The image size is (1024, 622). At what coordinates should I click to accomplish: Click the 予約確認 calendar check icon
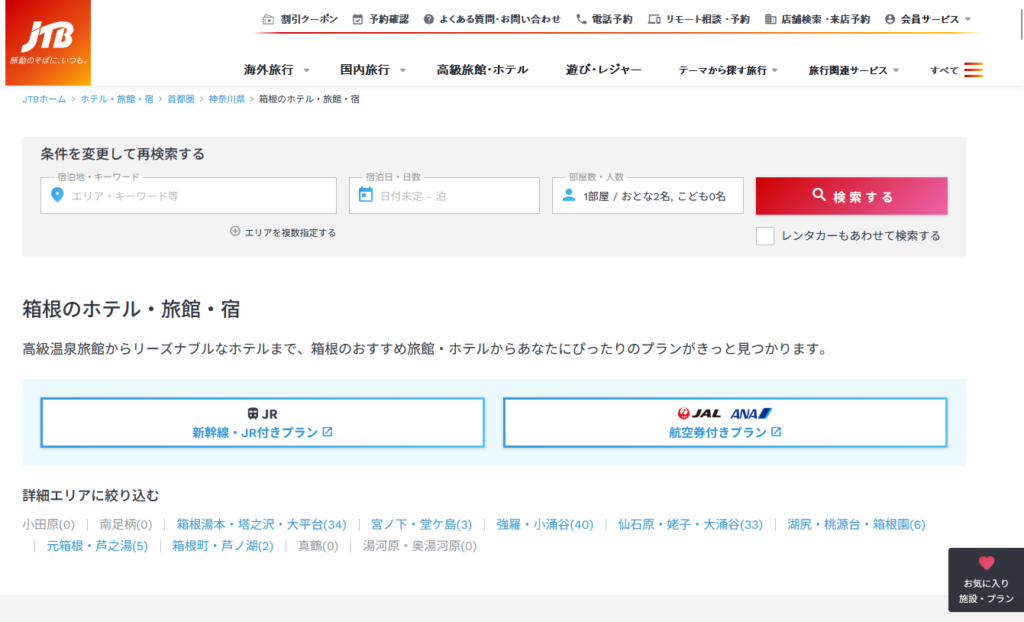click(358, 19)
